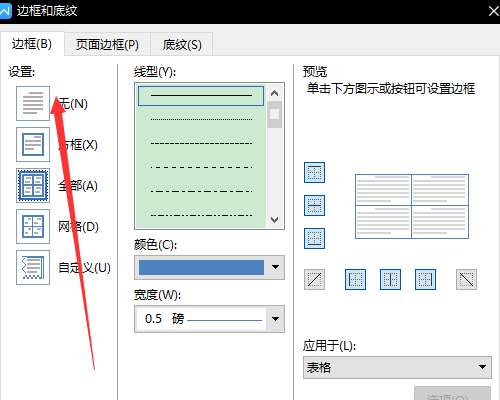Click the 方框(X) label
Screen dimensions: 500x400
(78, 145)
